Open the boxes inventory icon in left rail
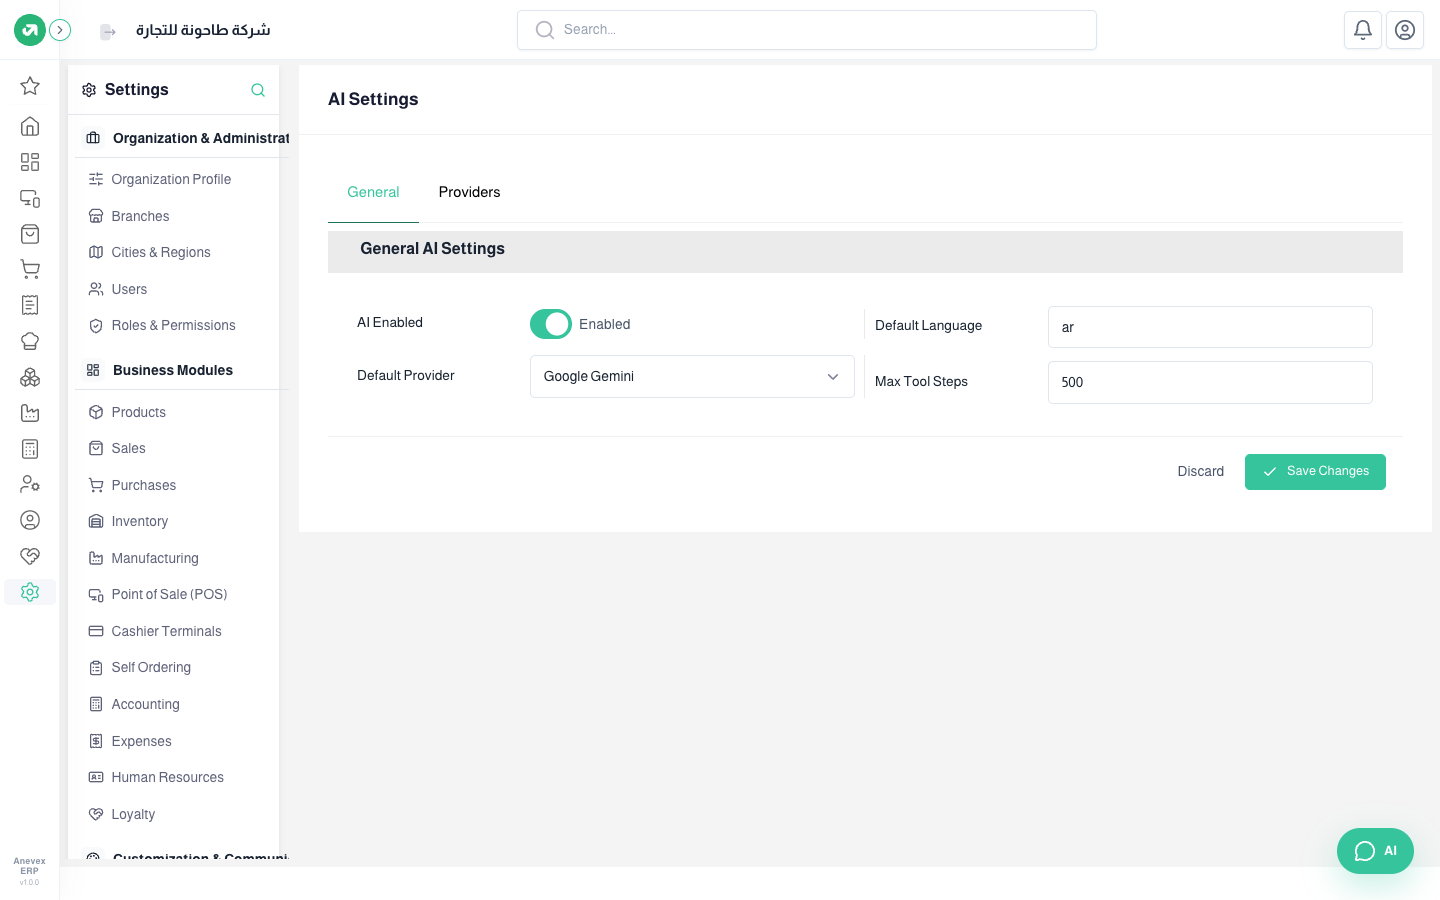This screenshot has height=900, width=1440. point(30,377)
